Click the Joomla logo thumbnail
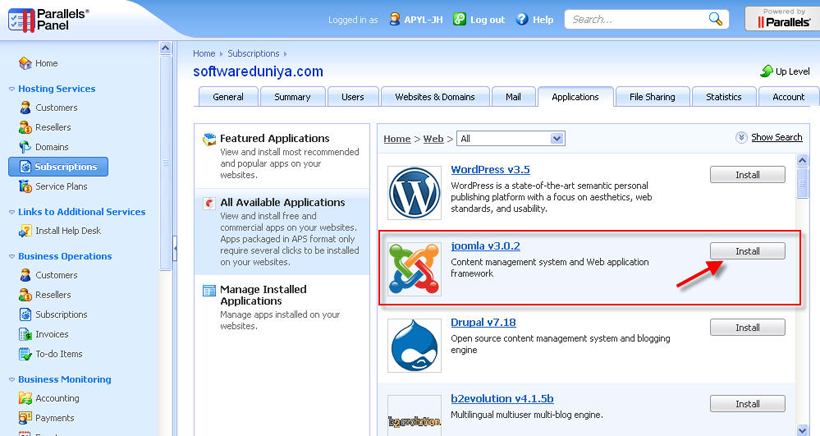Viewport: 820px width, 436px height. pyautogui.click(x=414, y=269)
